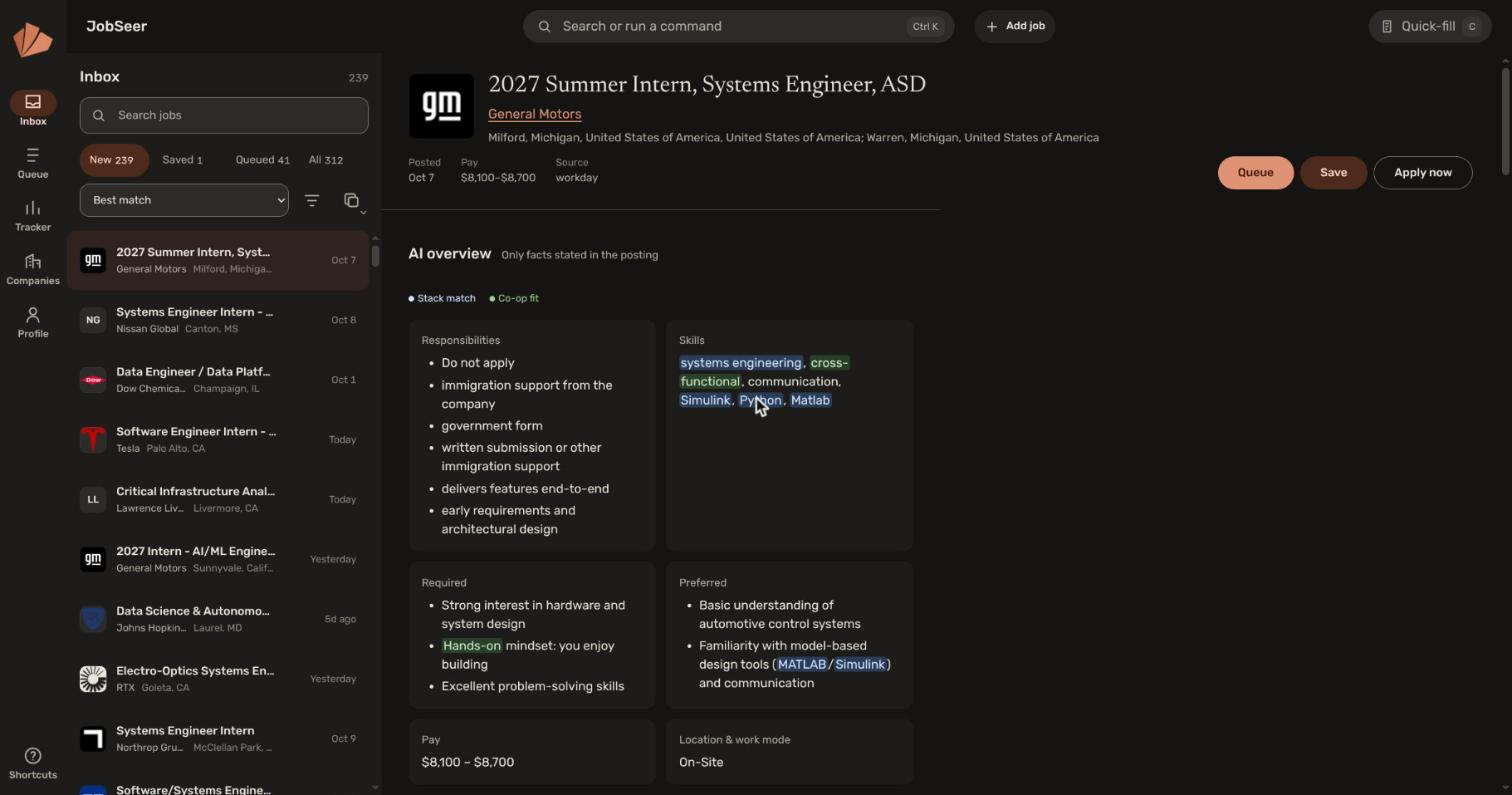Click the Quick-fill button
1512x795 pixels.
1430,26
